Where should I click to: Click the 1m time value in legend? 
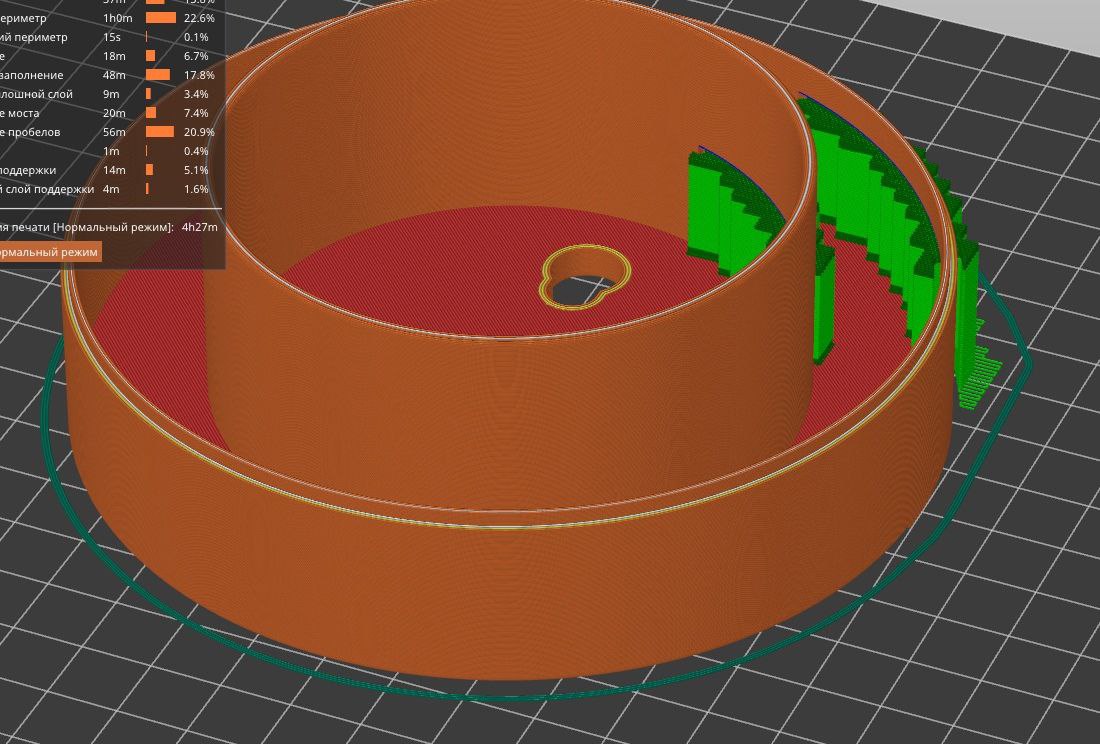[111, 151]
